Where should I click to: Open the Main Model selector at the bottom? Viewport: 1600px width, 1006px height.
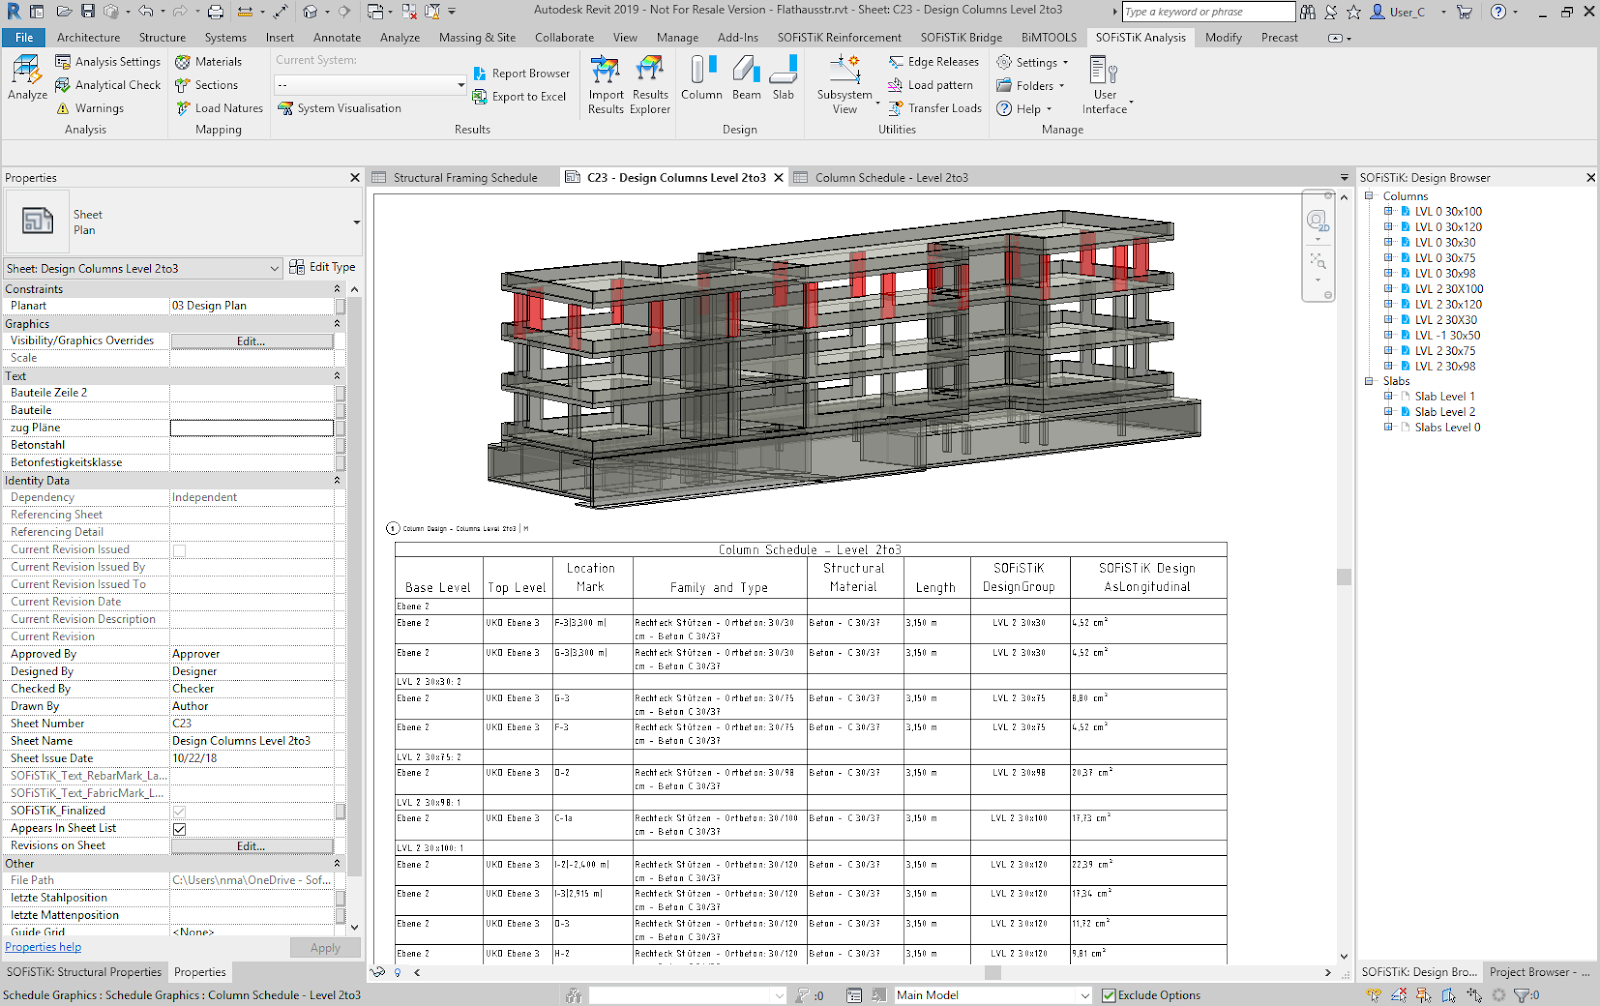click(1086, 994)
